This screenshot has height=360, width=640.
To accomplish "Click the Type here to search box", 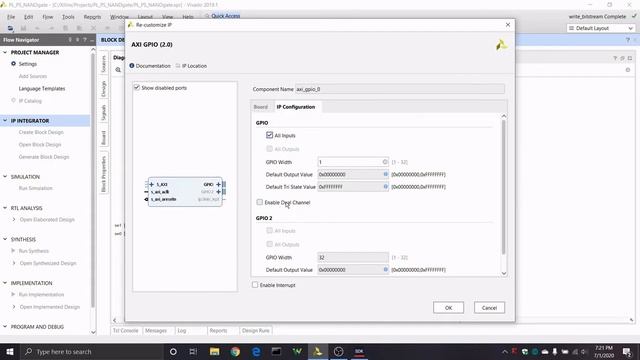I will click(92, 351).
